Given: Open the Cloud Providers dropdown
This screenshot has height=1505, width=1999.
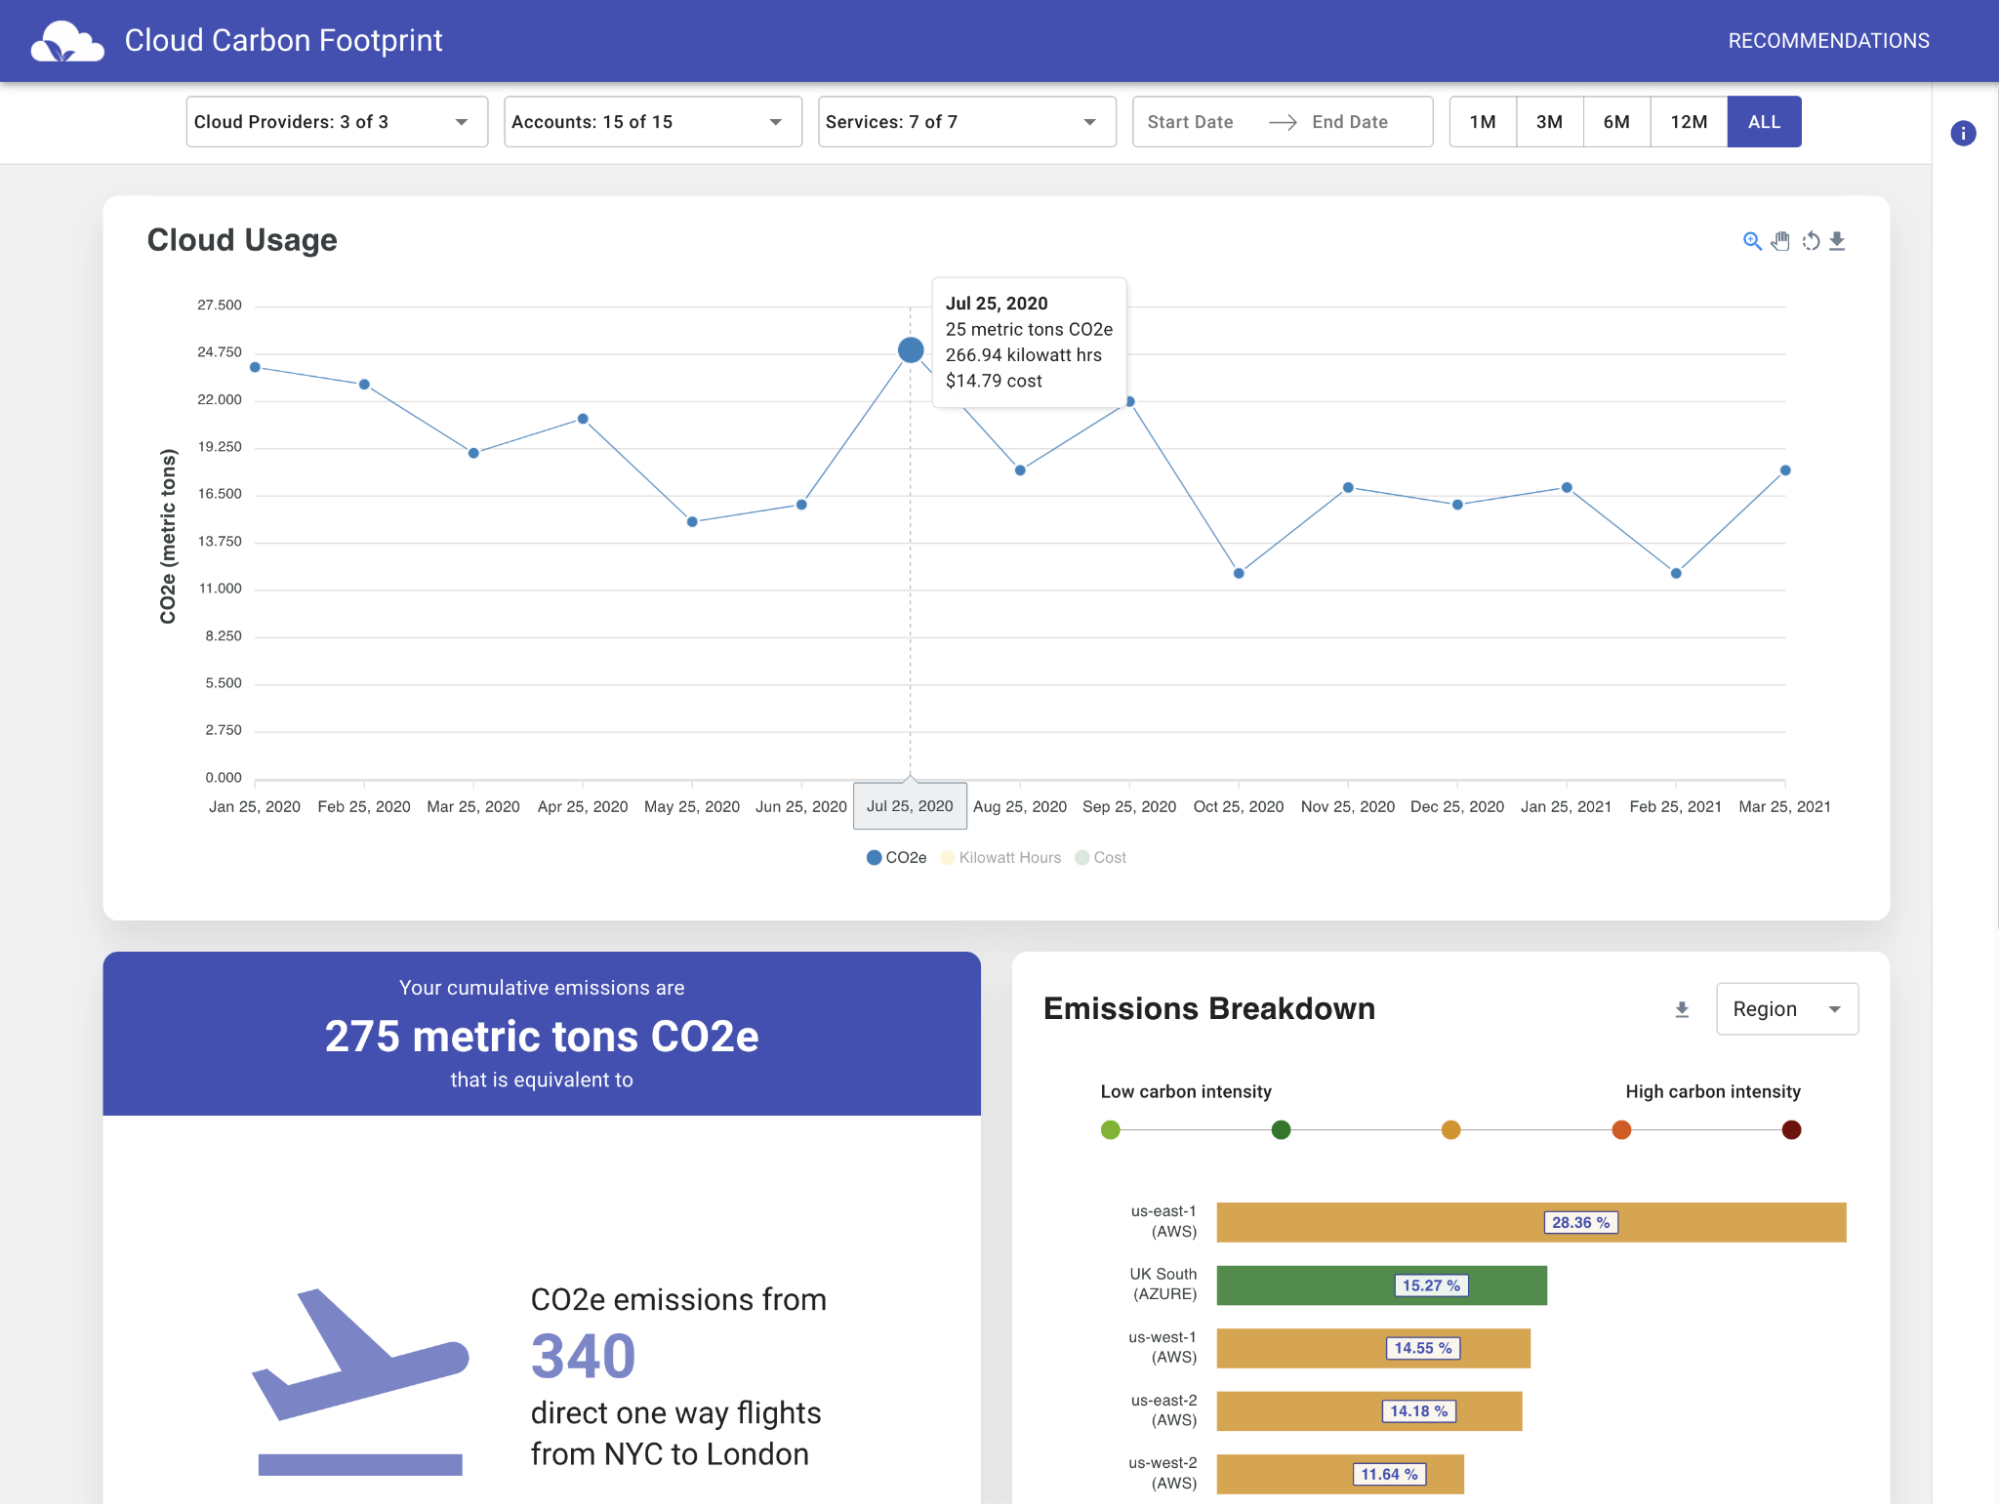Looking at the screenshot, I should coord(336,122).
